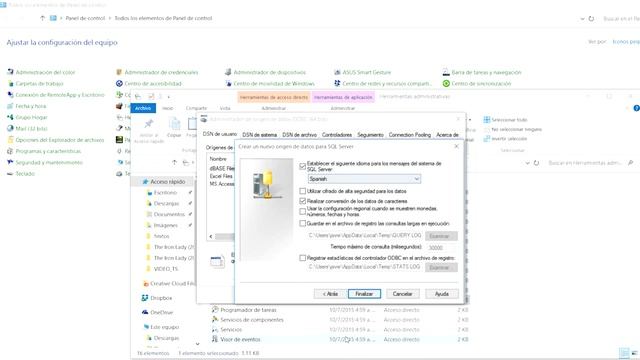This screenshot has height=360, width=640.
Task: Enable 'Usar la configuración regional' checkbox
Action: click(x=302, y=211)
